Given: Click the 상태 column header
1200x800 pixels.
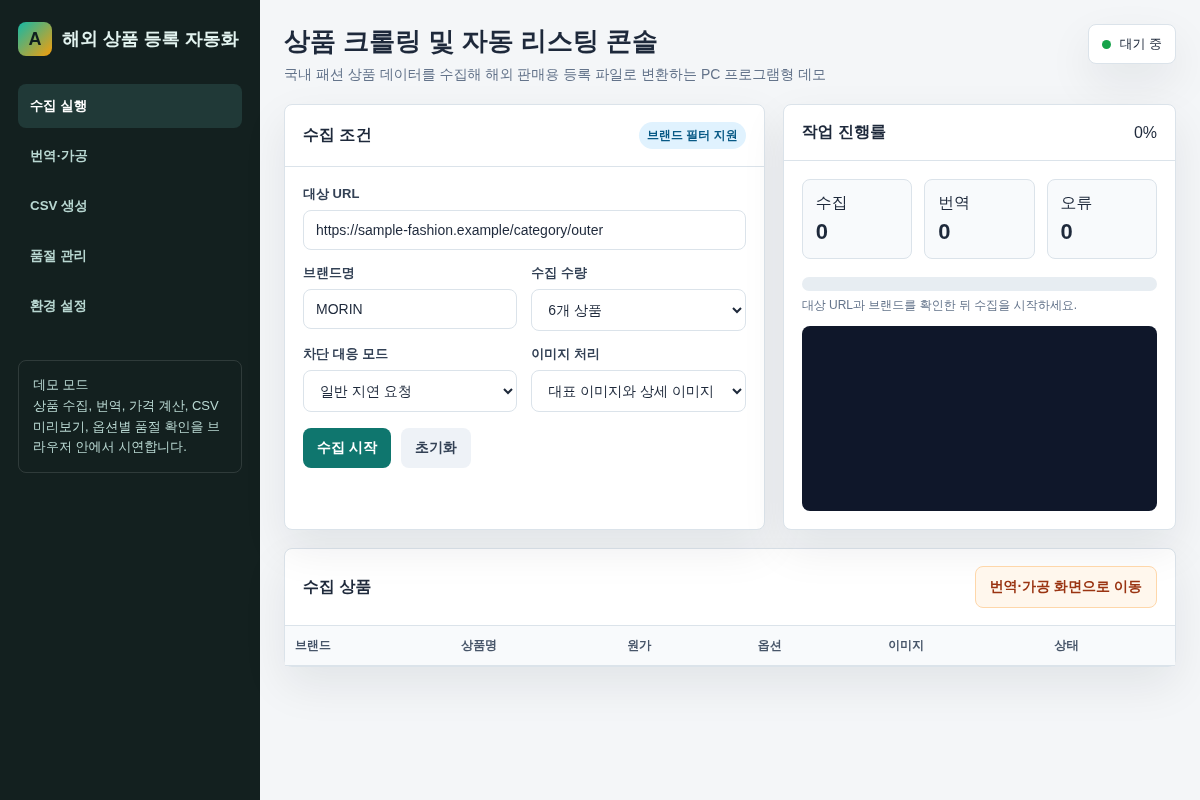Looking at the screenshot, I should click(1066, 646).
